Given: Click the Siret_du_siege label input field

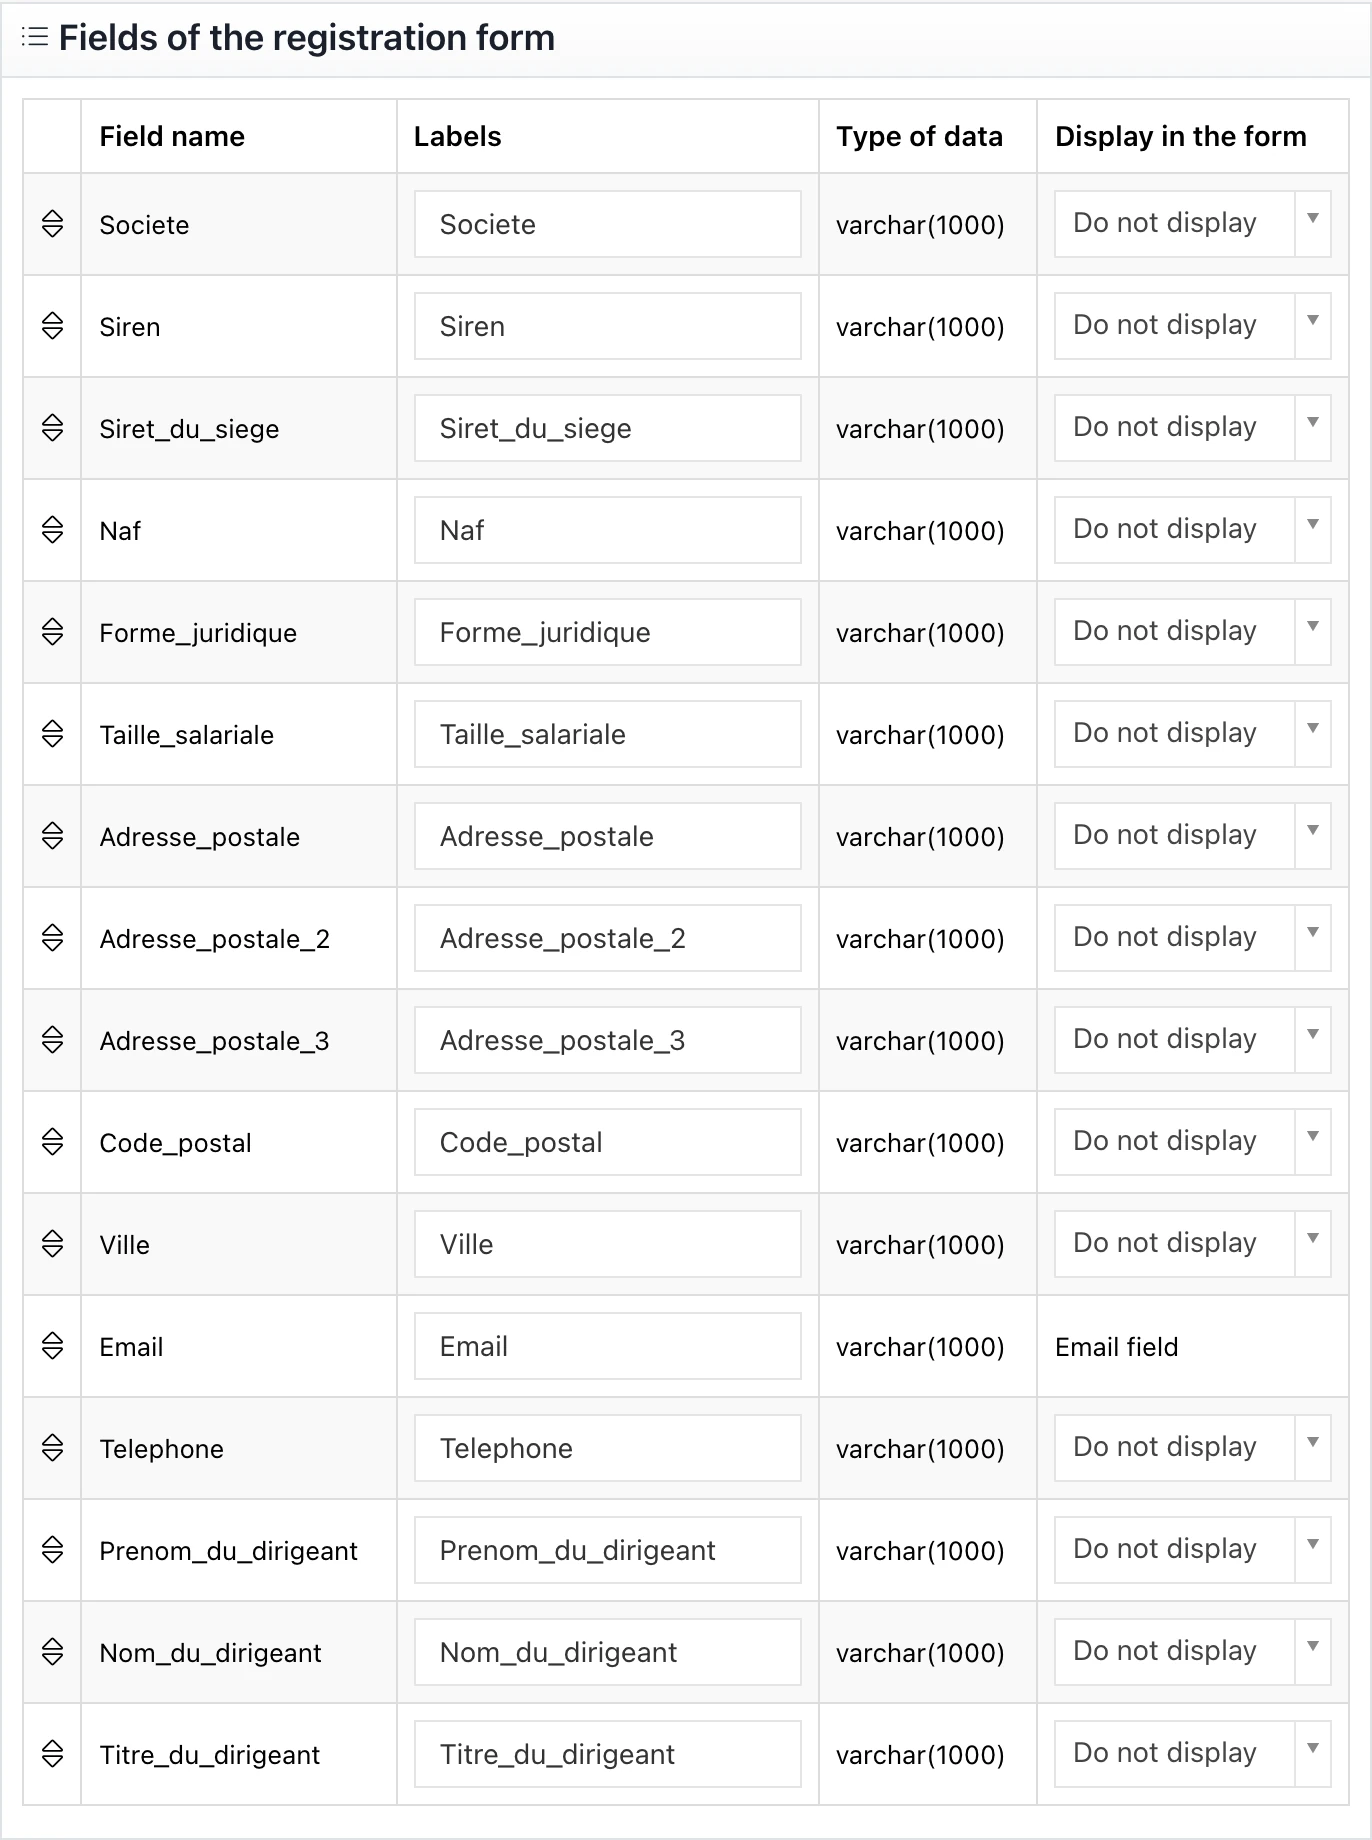Looking at the screenshot, I should click(x=607, y=428).
